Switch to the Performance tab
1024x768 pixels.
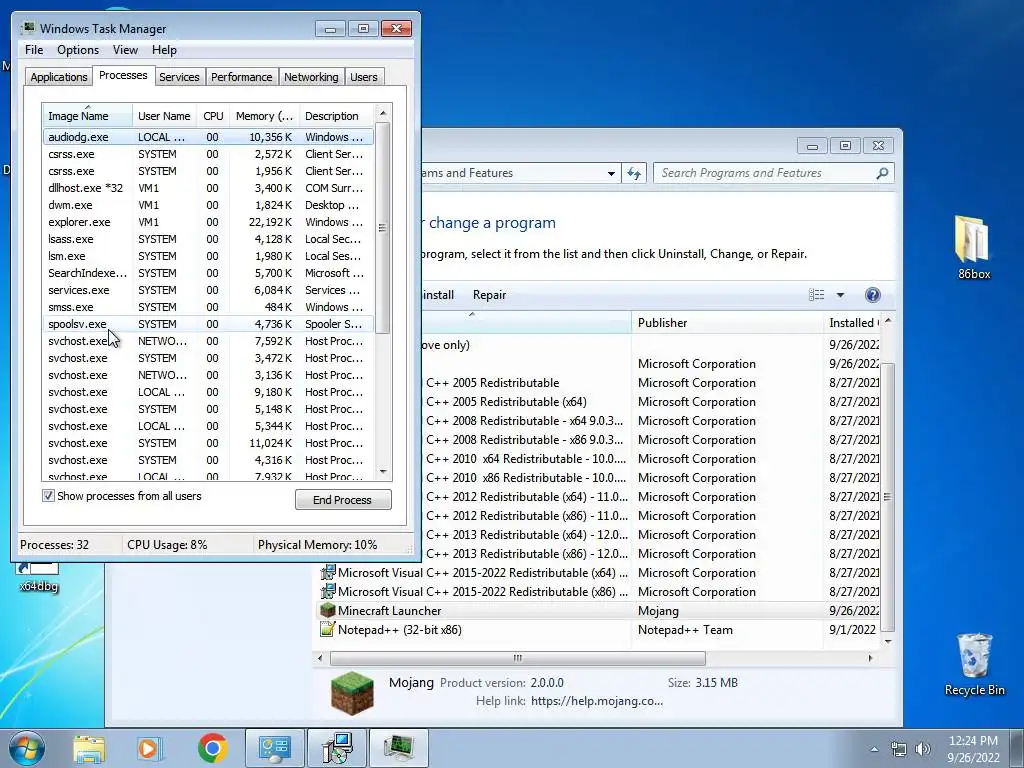[x=241, y=77]
